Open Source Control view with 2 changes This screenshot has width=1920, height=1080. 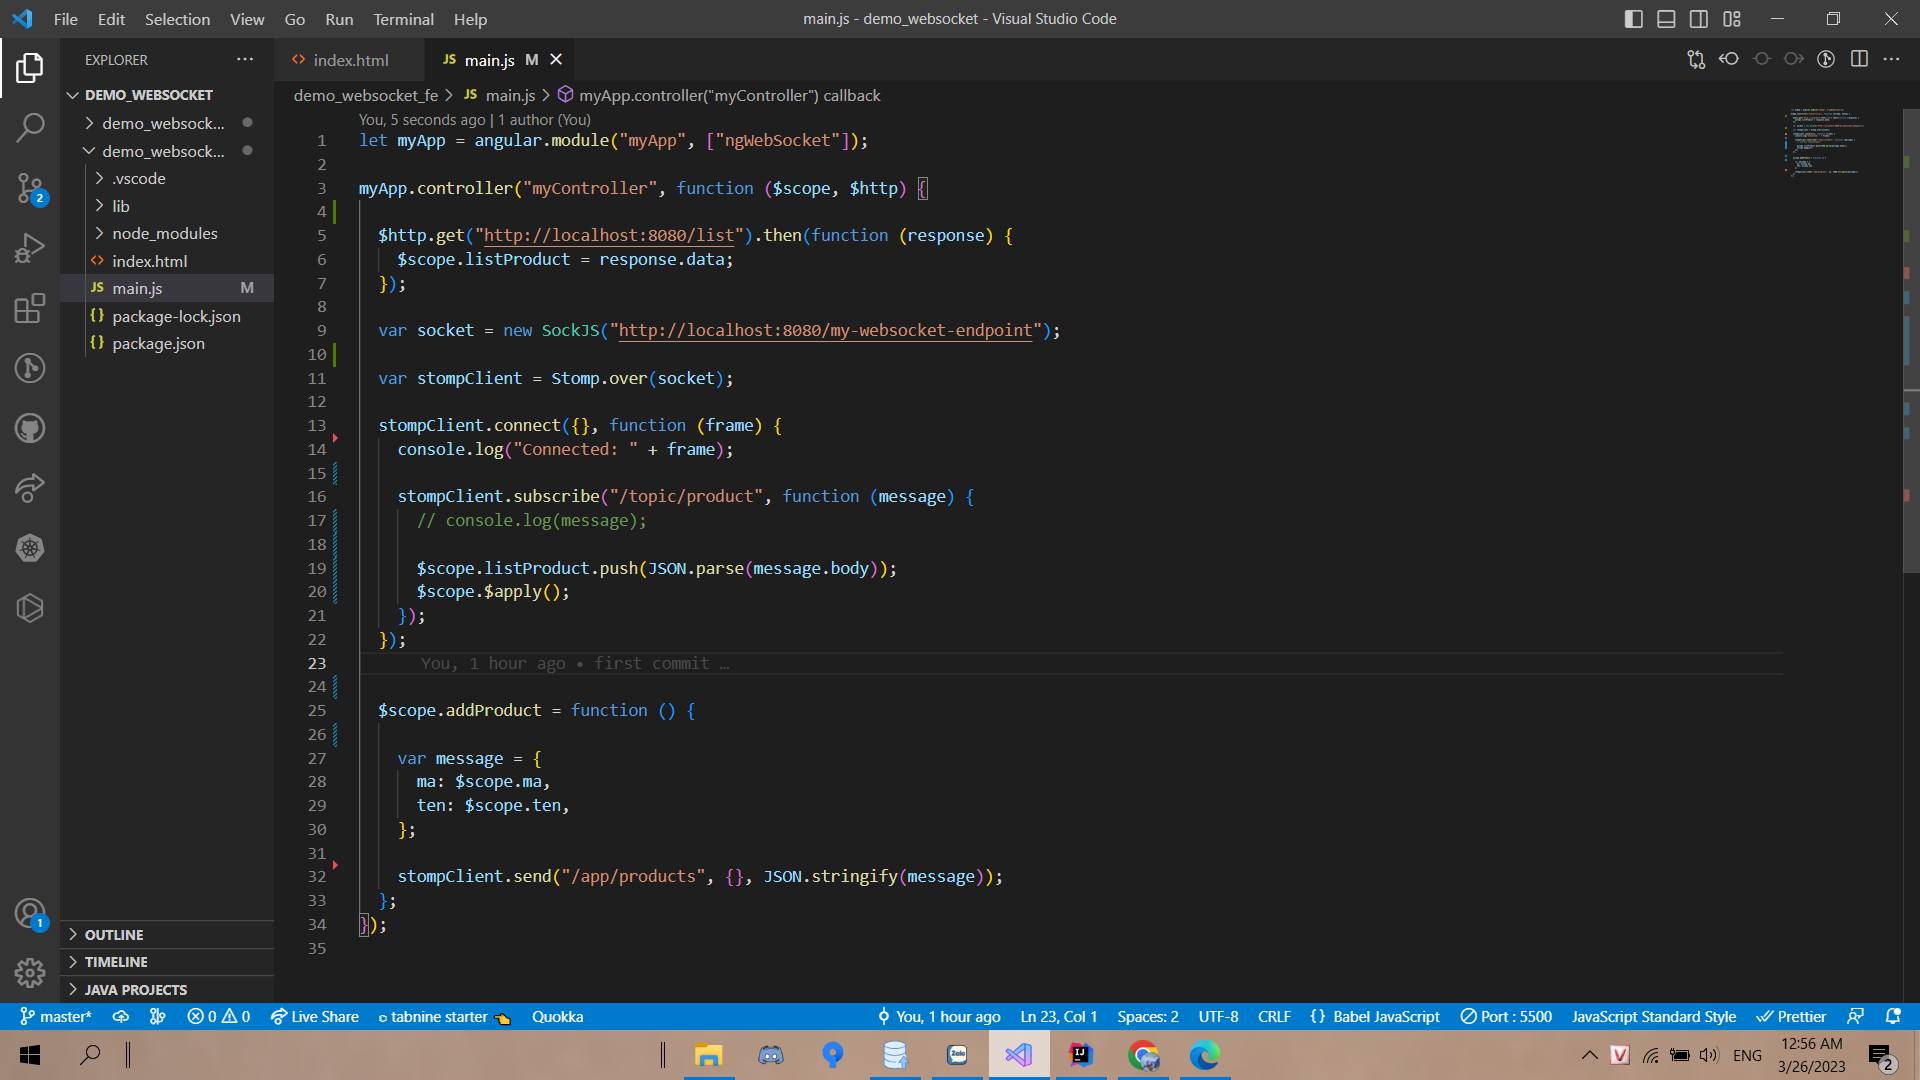pyautogui.click(x=30, y=188)
